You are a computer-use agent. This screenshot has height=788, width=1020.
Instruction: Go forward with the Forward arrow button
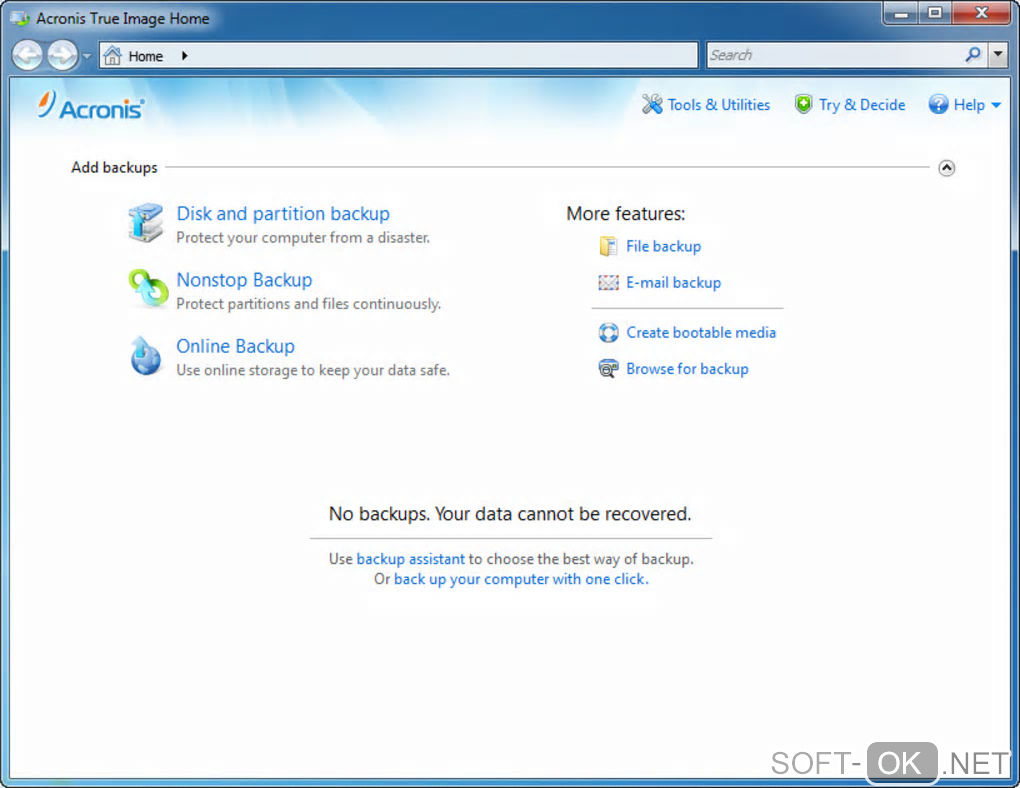(62, 55)
